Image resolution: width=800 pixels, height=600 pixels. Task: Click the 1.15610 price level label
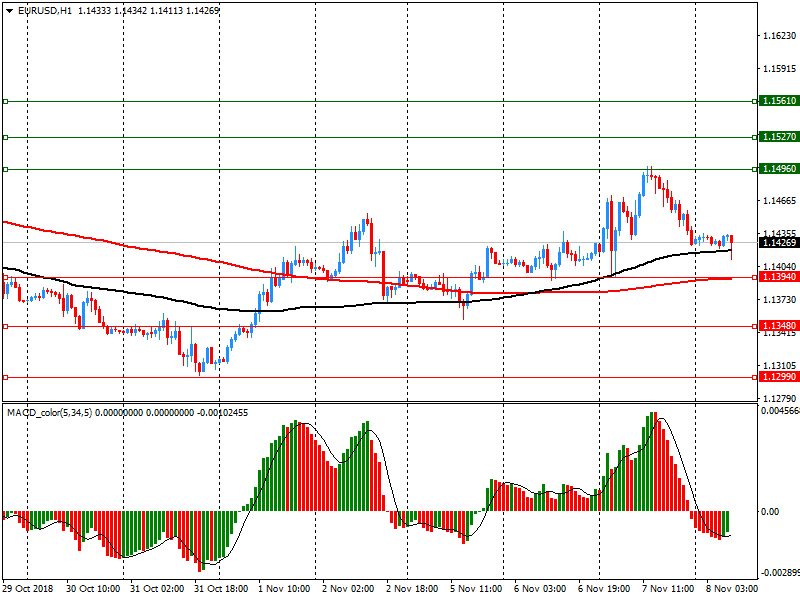tap(778, 101)
